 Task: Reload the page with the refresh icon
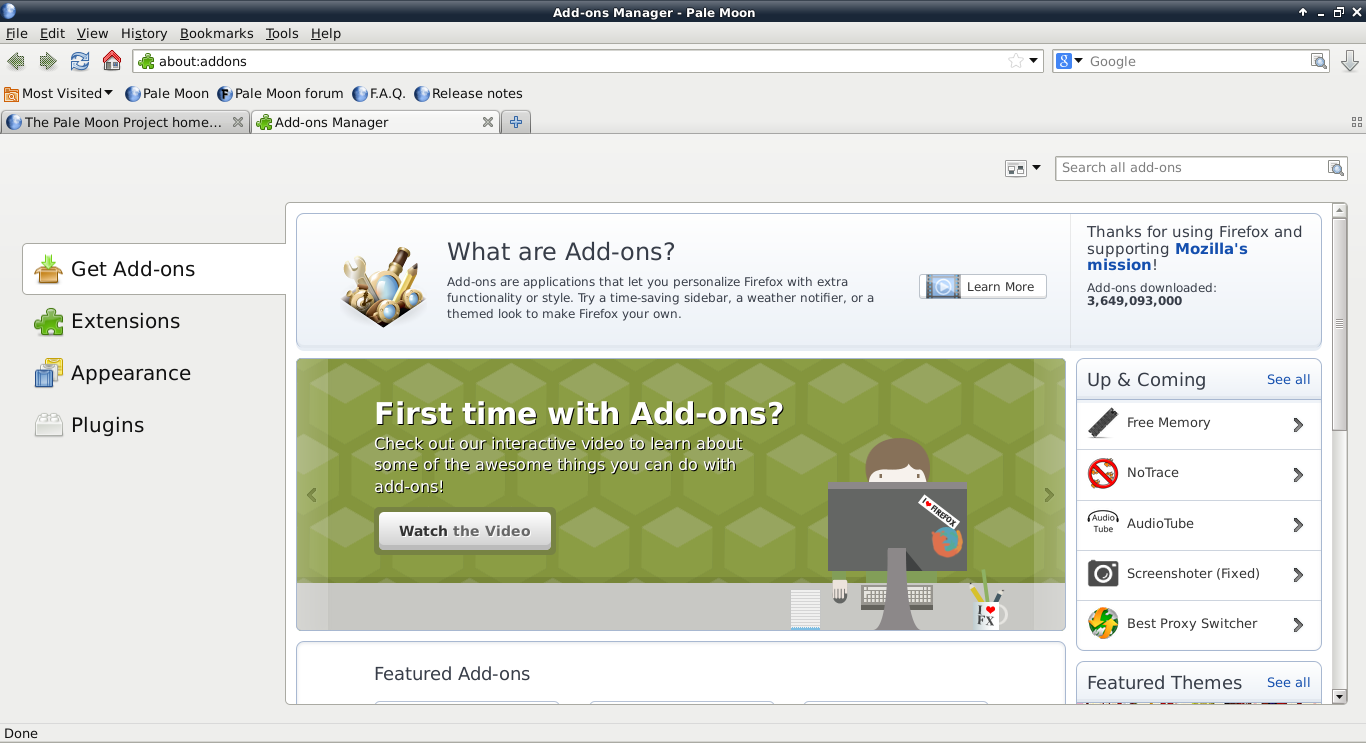(80, 61)
